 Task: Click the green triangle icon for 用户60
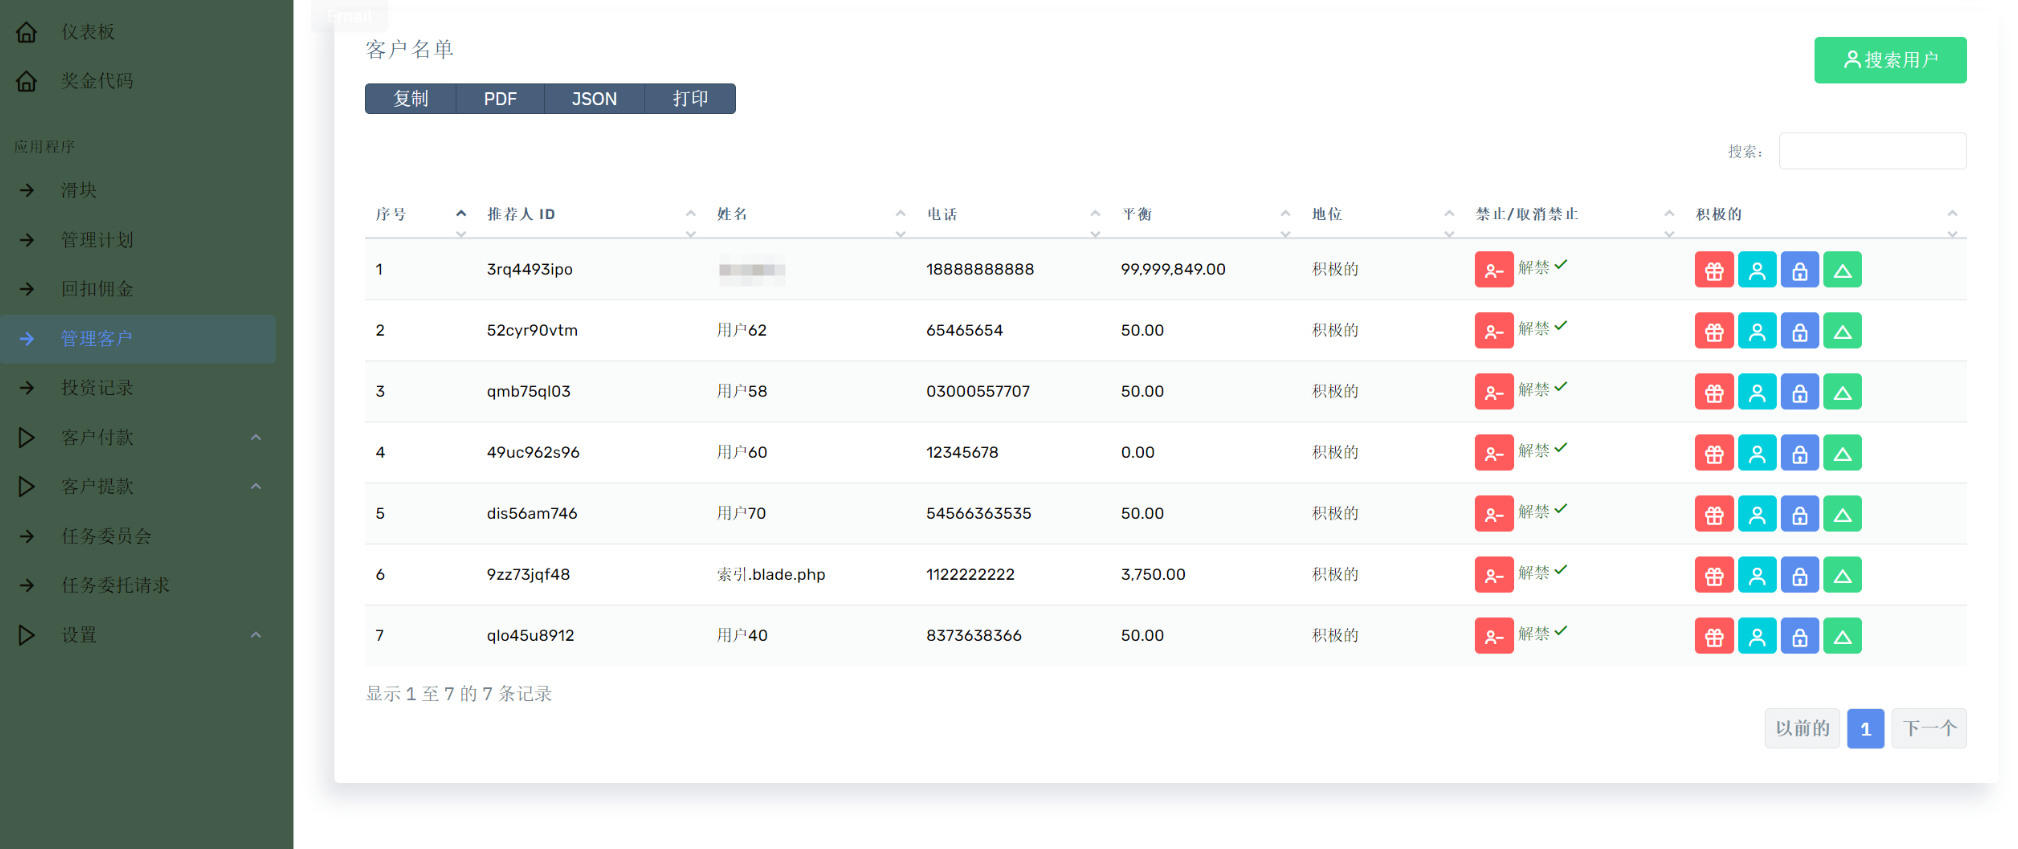(x=1842, y=453)
